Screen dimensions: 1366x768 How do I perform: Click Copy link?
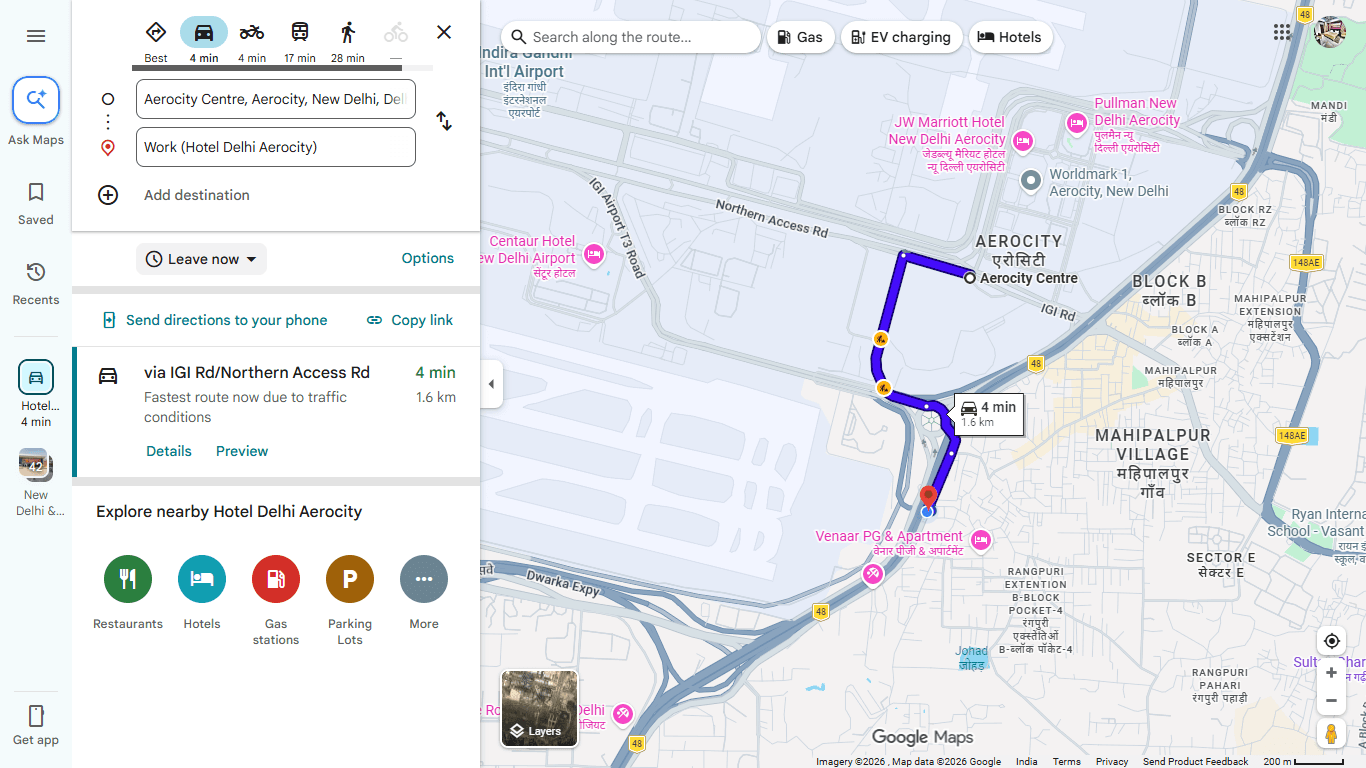coord(410,320)
